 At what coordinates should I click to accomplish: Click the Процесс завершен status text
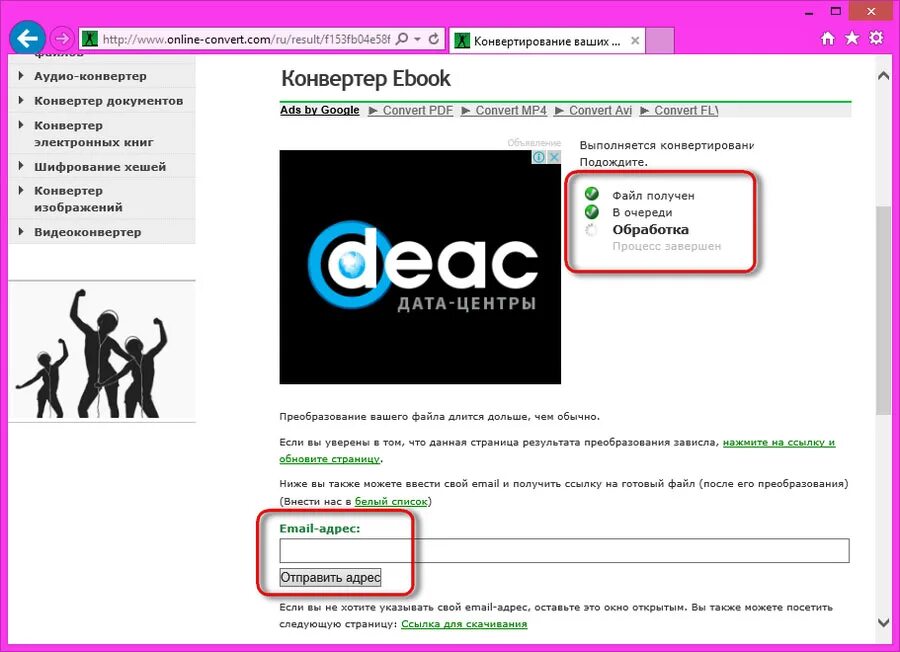[666, 246]
